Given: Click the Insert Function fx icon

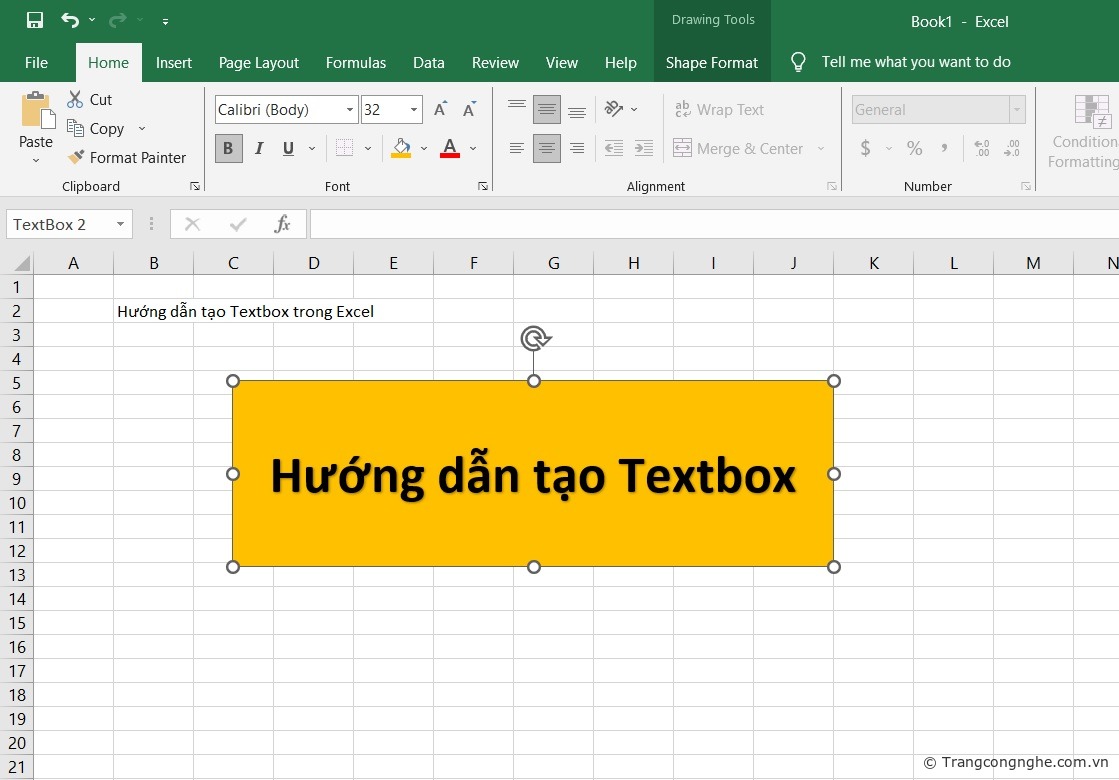Looking at the screenshot, I should point(283,224).
